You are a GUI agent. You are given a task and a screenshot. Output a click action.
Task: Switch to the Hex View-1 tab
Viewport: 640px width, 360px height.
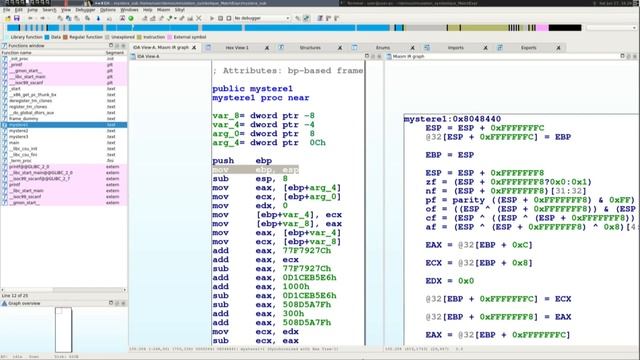tap(237, 48)
